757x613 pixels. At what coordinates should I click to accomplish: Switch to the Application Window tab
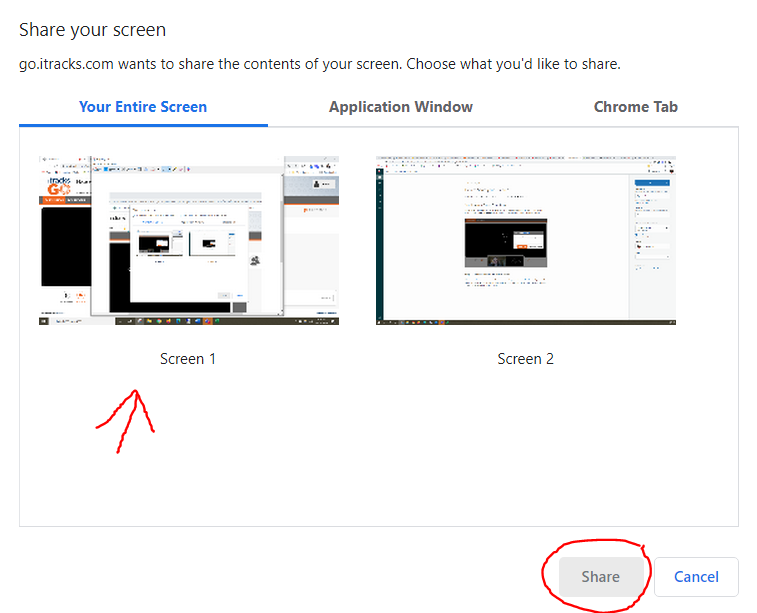401,107
